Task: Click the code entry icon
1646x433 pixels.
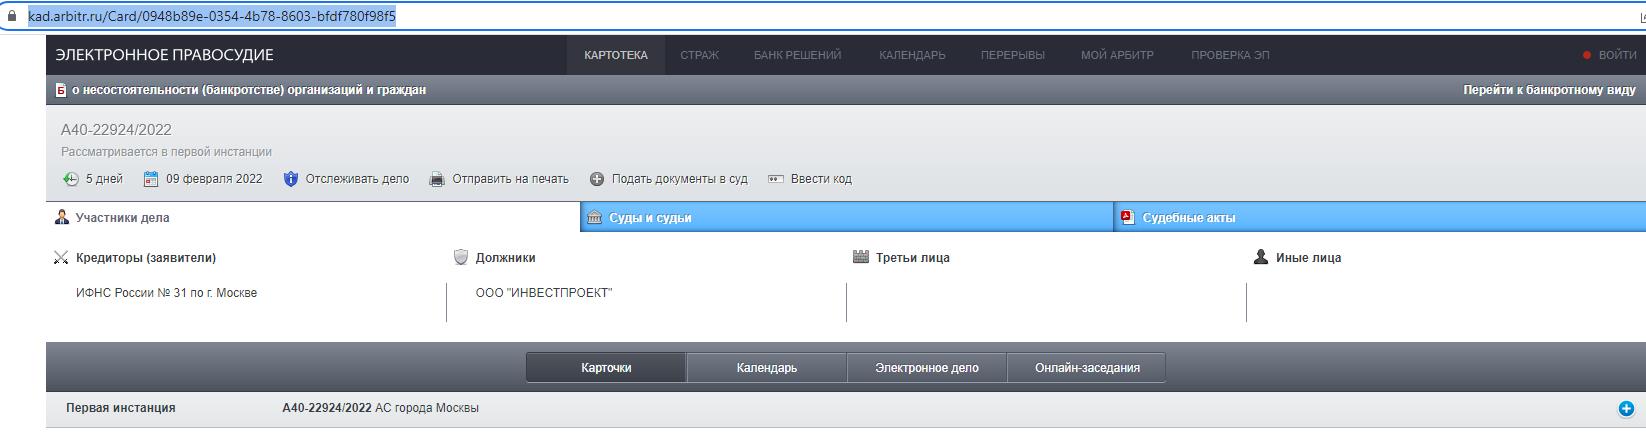Action: (775, 179)
